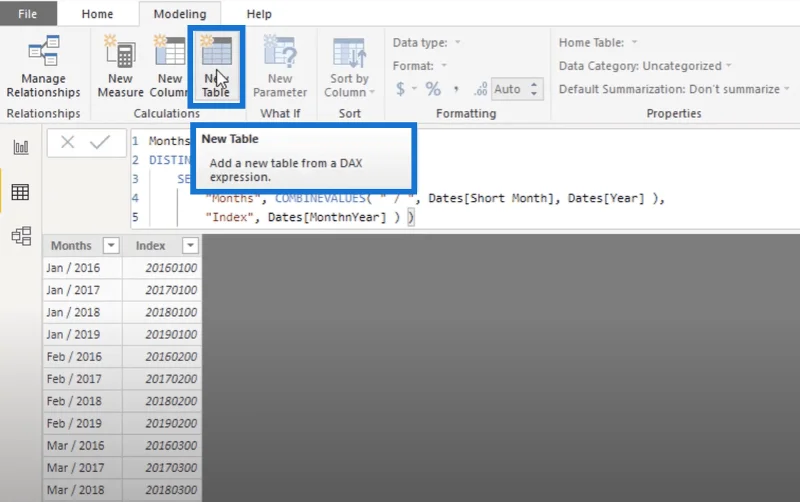Image resolution: width=800 pixels, height=502 pixels.
Task: Select index value 20170100
Action: (x=162, y=290)
